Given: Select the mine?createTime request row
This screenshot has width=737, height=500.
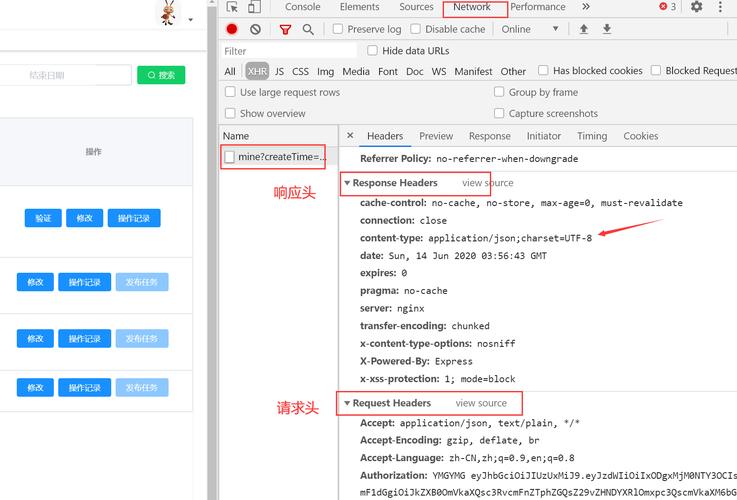Looking at the screenshot, I should (279, 156).
